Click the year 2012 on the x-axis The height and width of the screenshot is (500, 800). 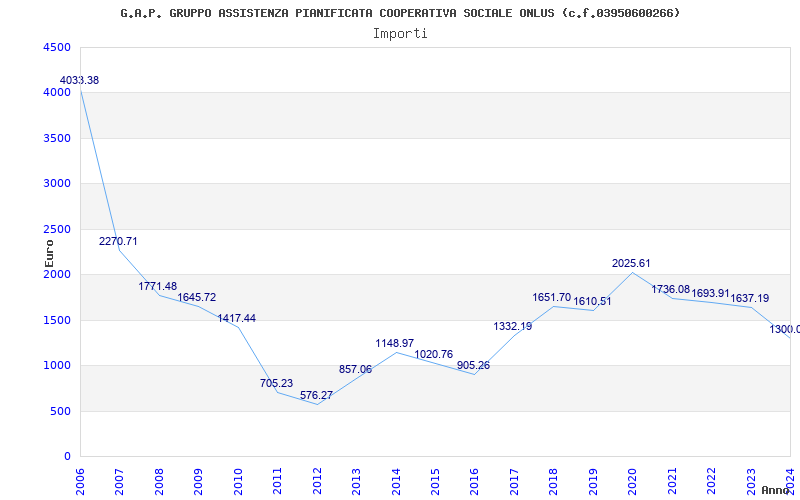pyautogui.click(x=317, y=478)
